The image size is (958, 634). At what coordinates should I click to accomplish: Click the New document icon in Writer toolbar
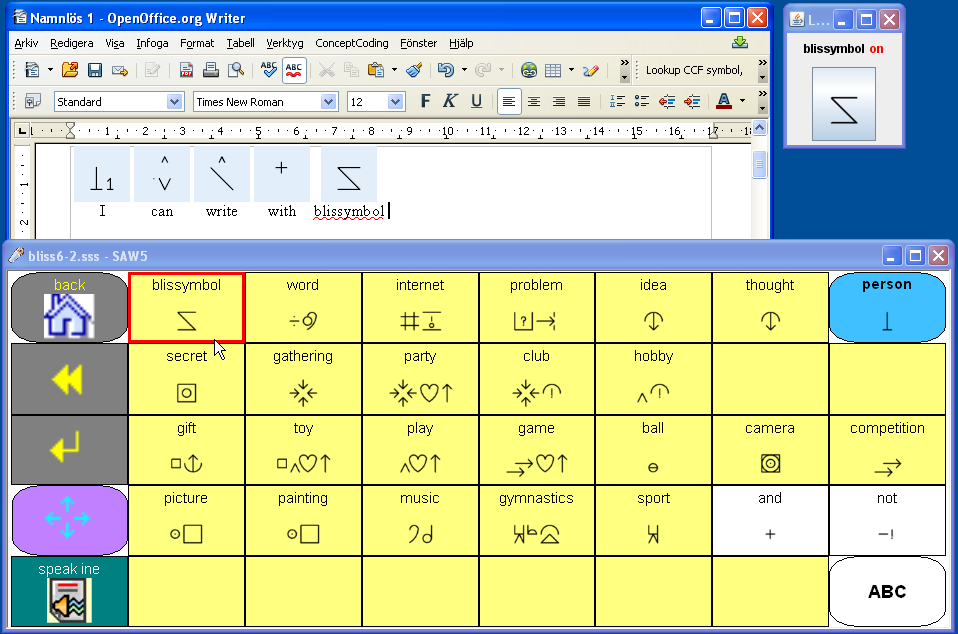(32, 70)
